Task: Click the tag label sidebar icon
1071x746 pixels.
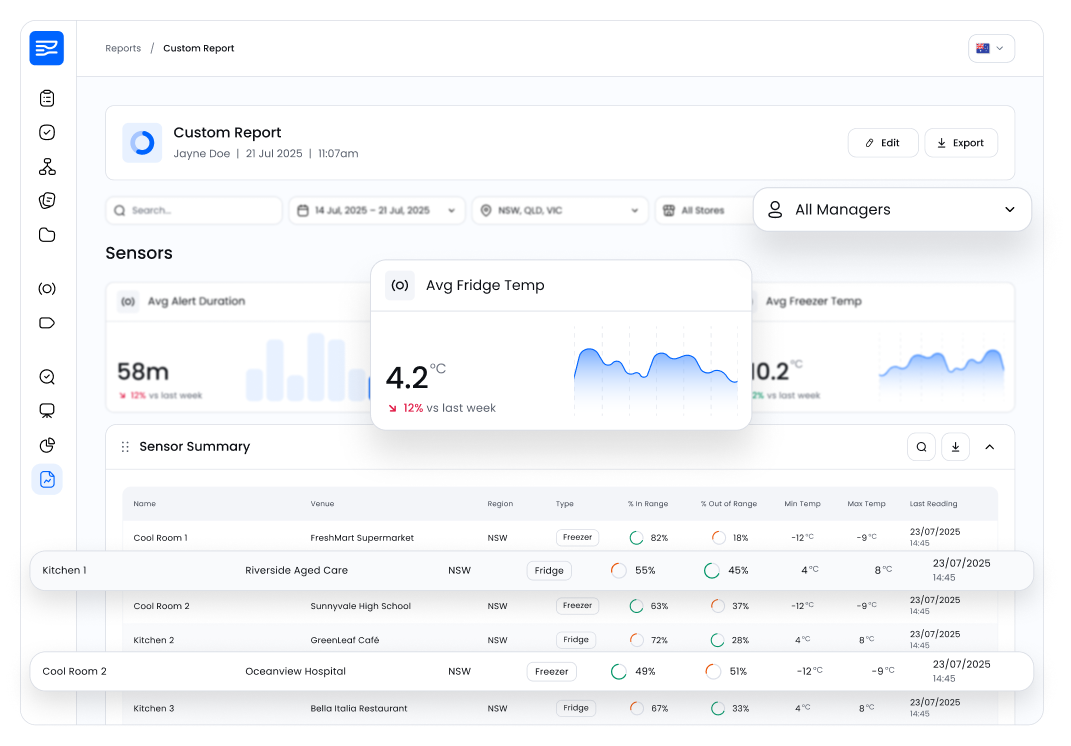Action: coord(47,323)
